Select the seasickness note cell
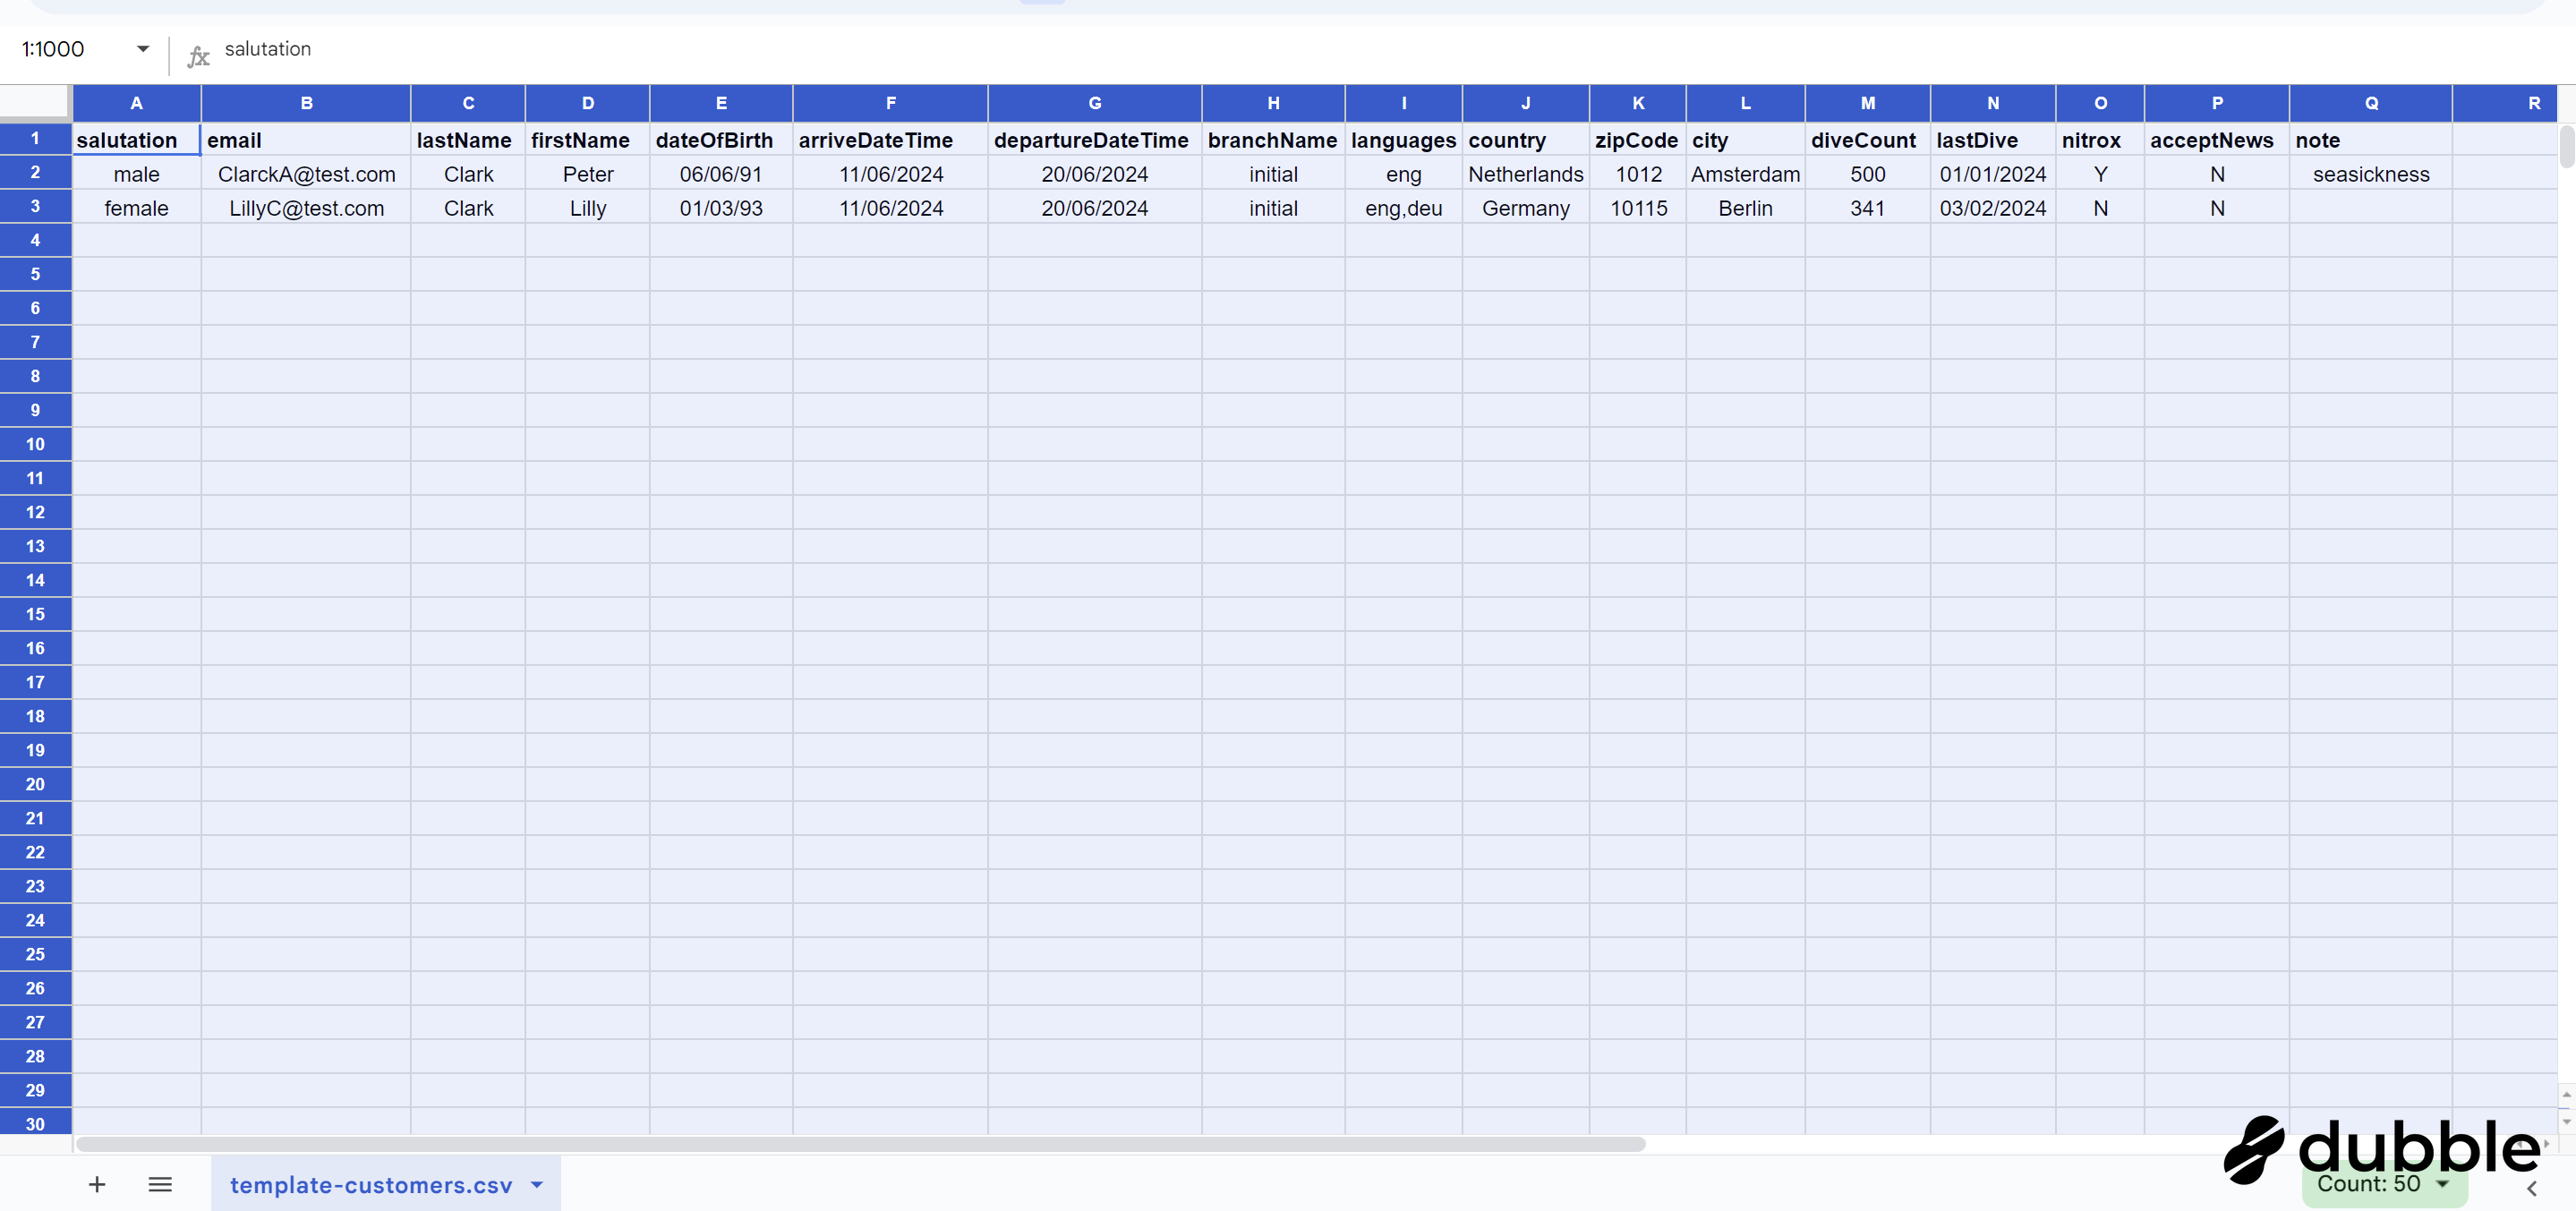Viewport: 2576px width, 1211px height. (2370, 174)
